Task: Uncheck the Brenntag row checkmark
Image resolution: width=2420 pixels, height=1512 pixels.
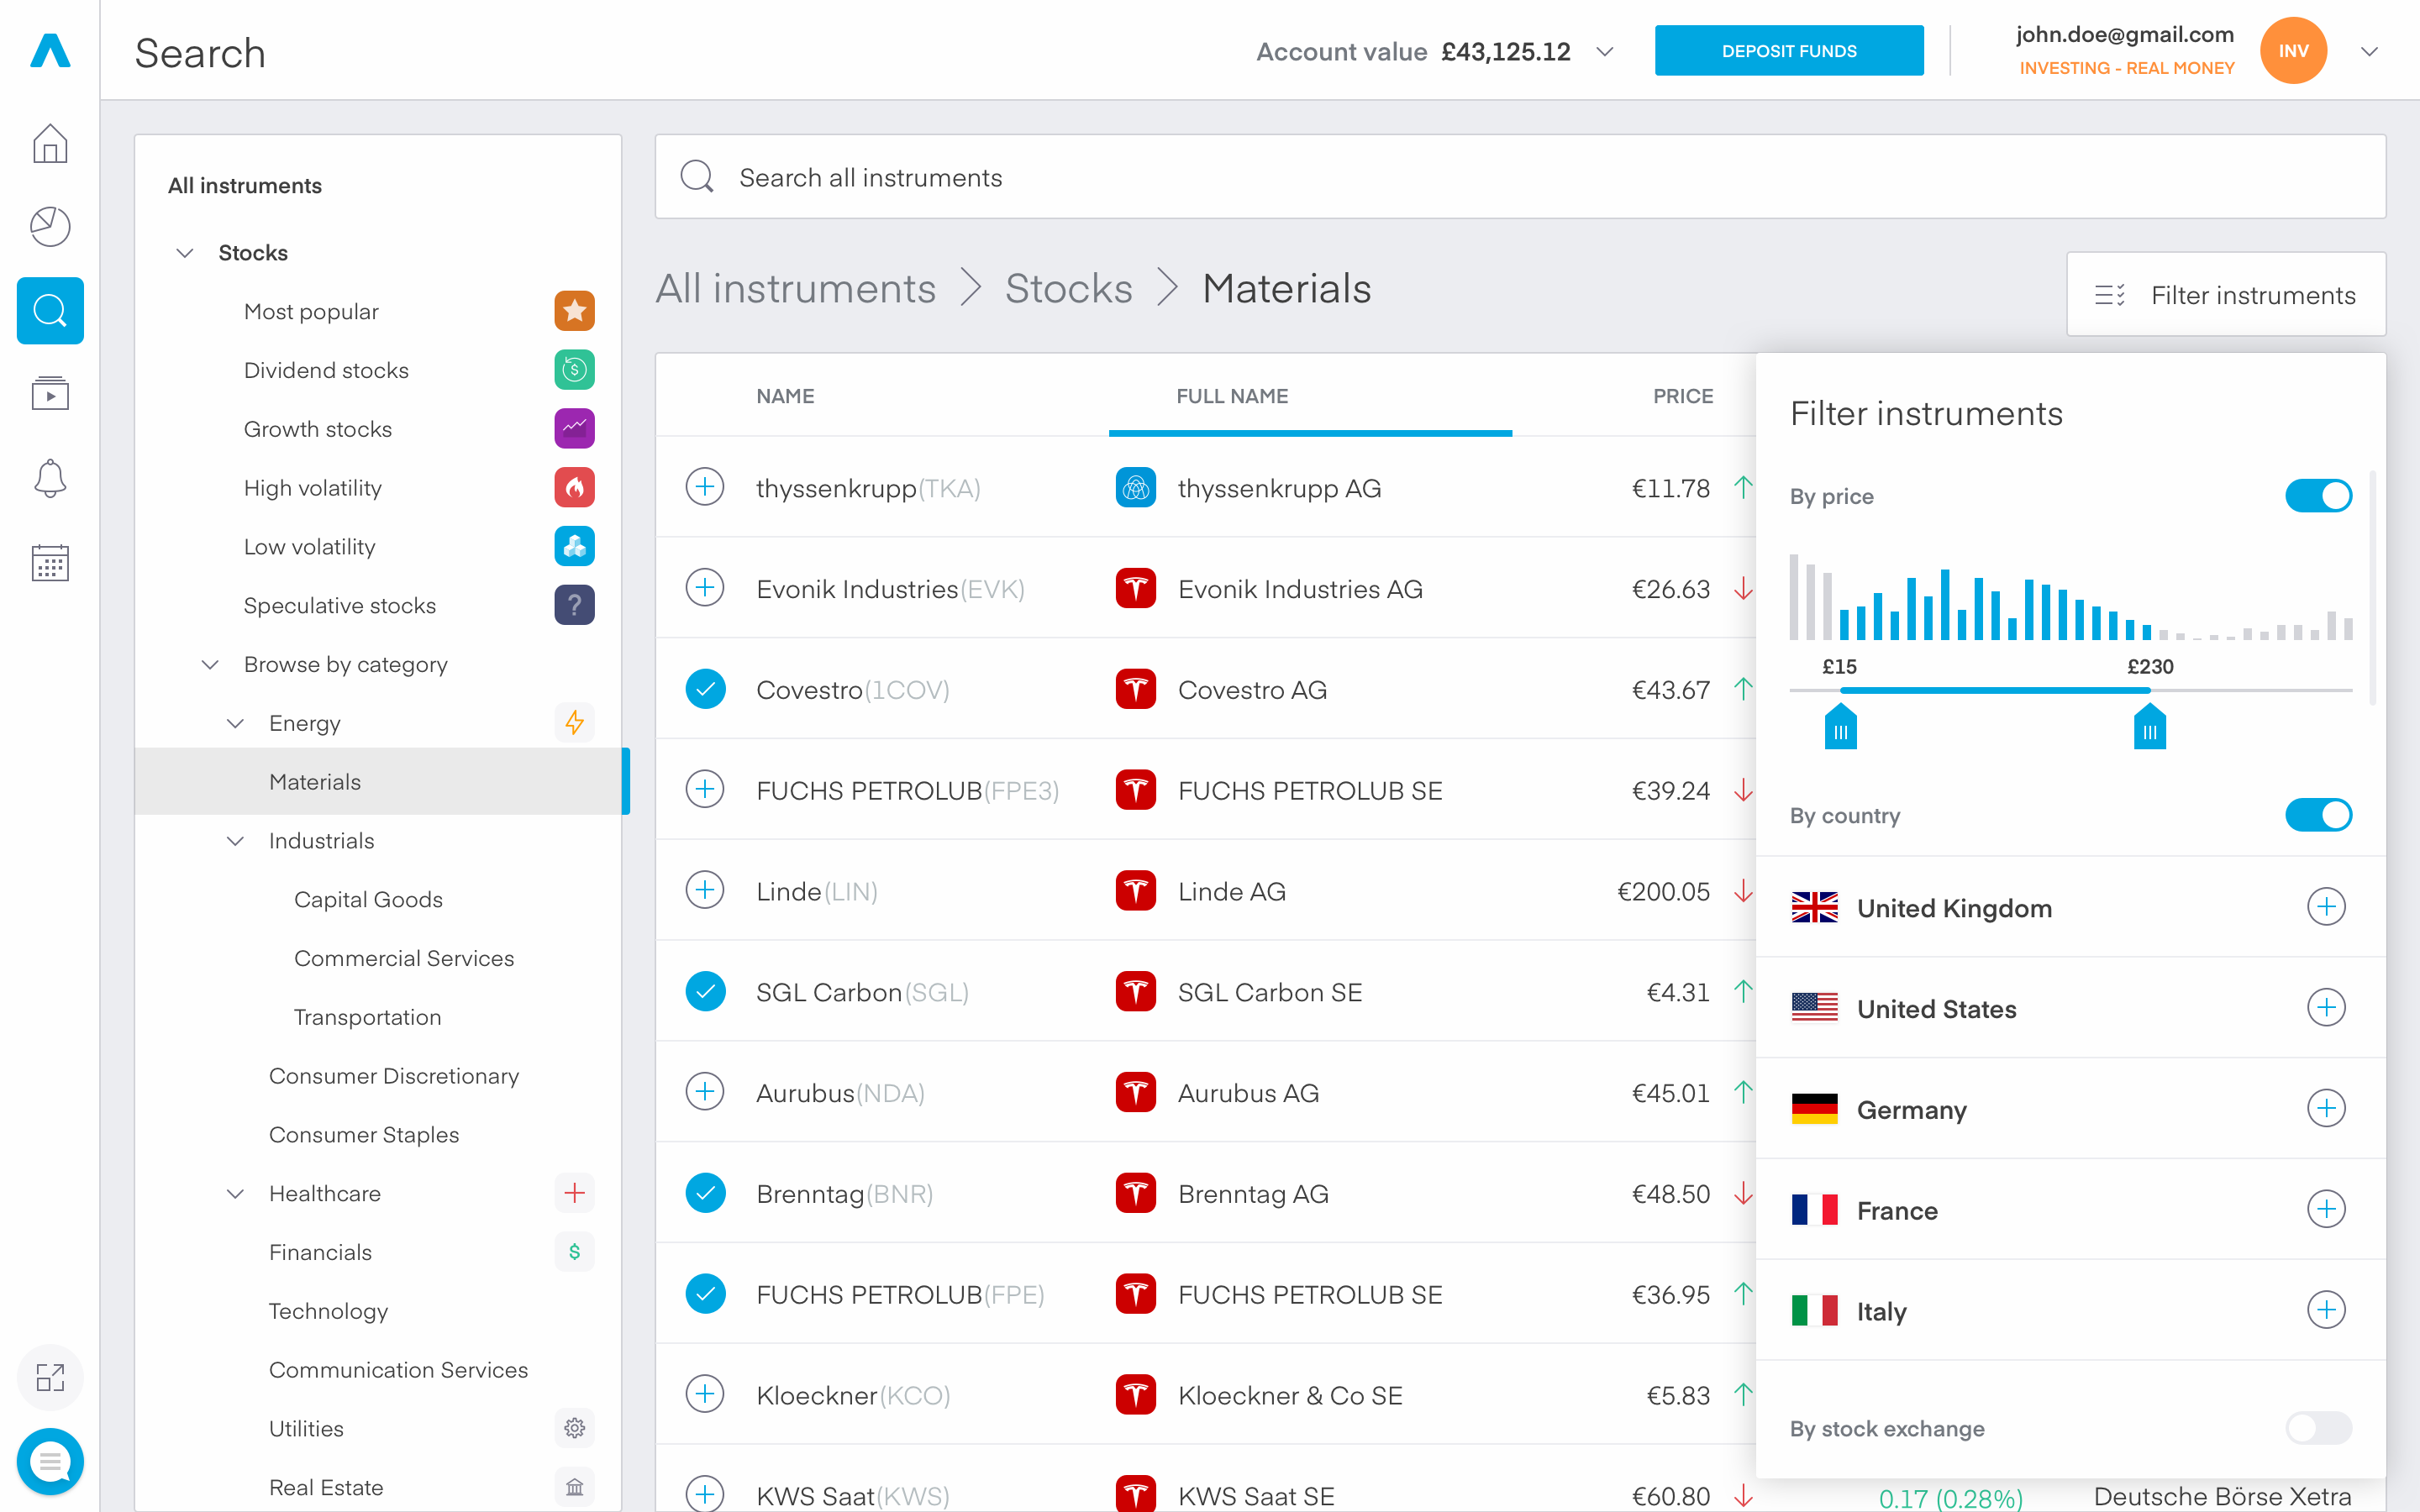Action: click(705, 1193)
